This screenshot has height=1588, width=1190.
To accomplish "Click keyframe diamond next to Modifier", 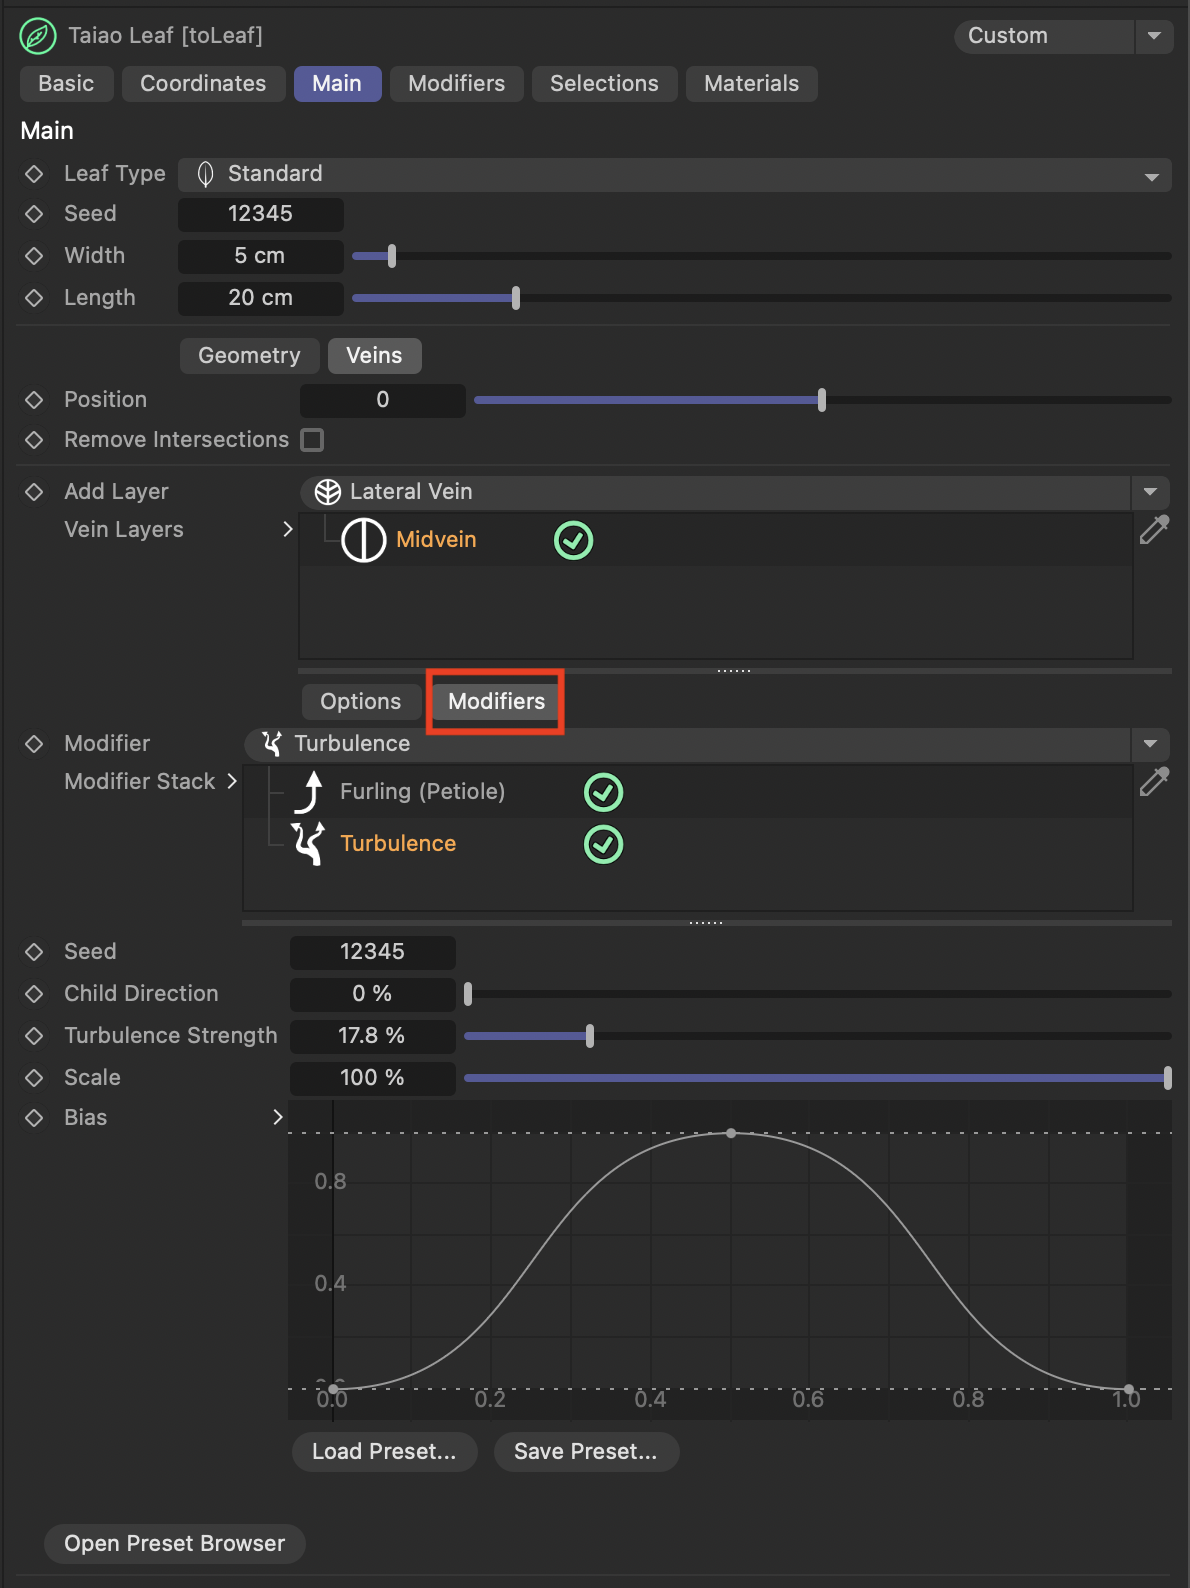I will (x=34, y=744).
